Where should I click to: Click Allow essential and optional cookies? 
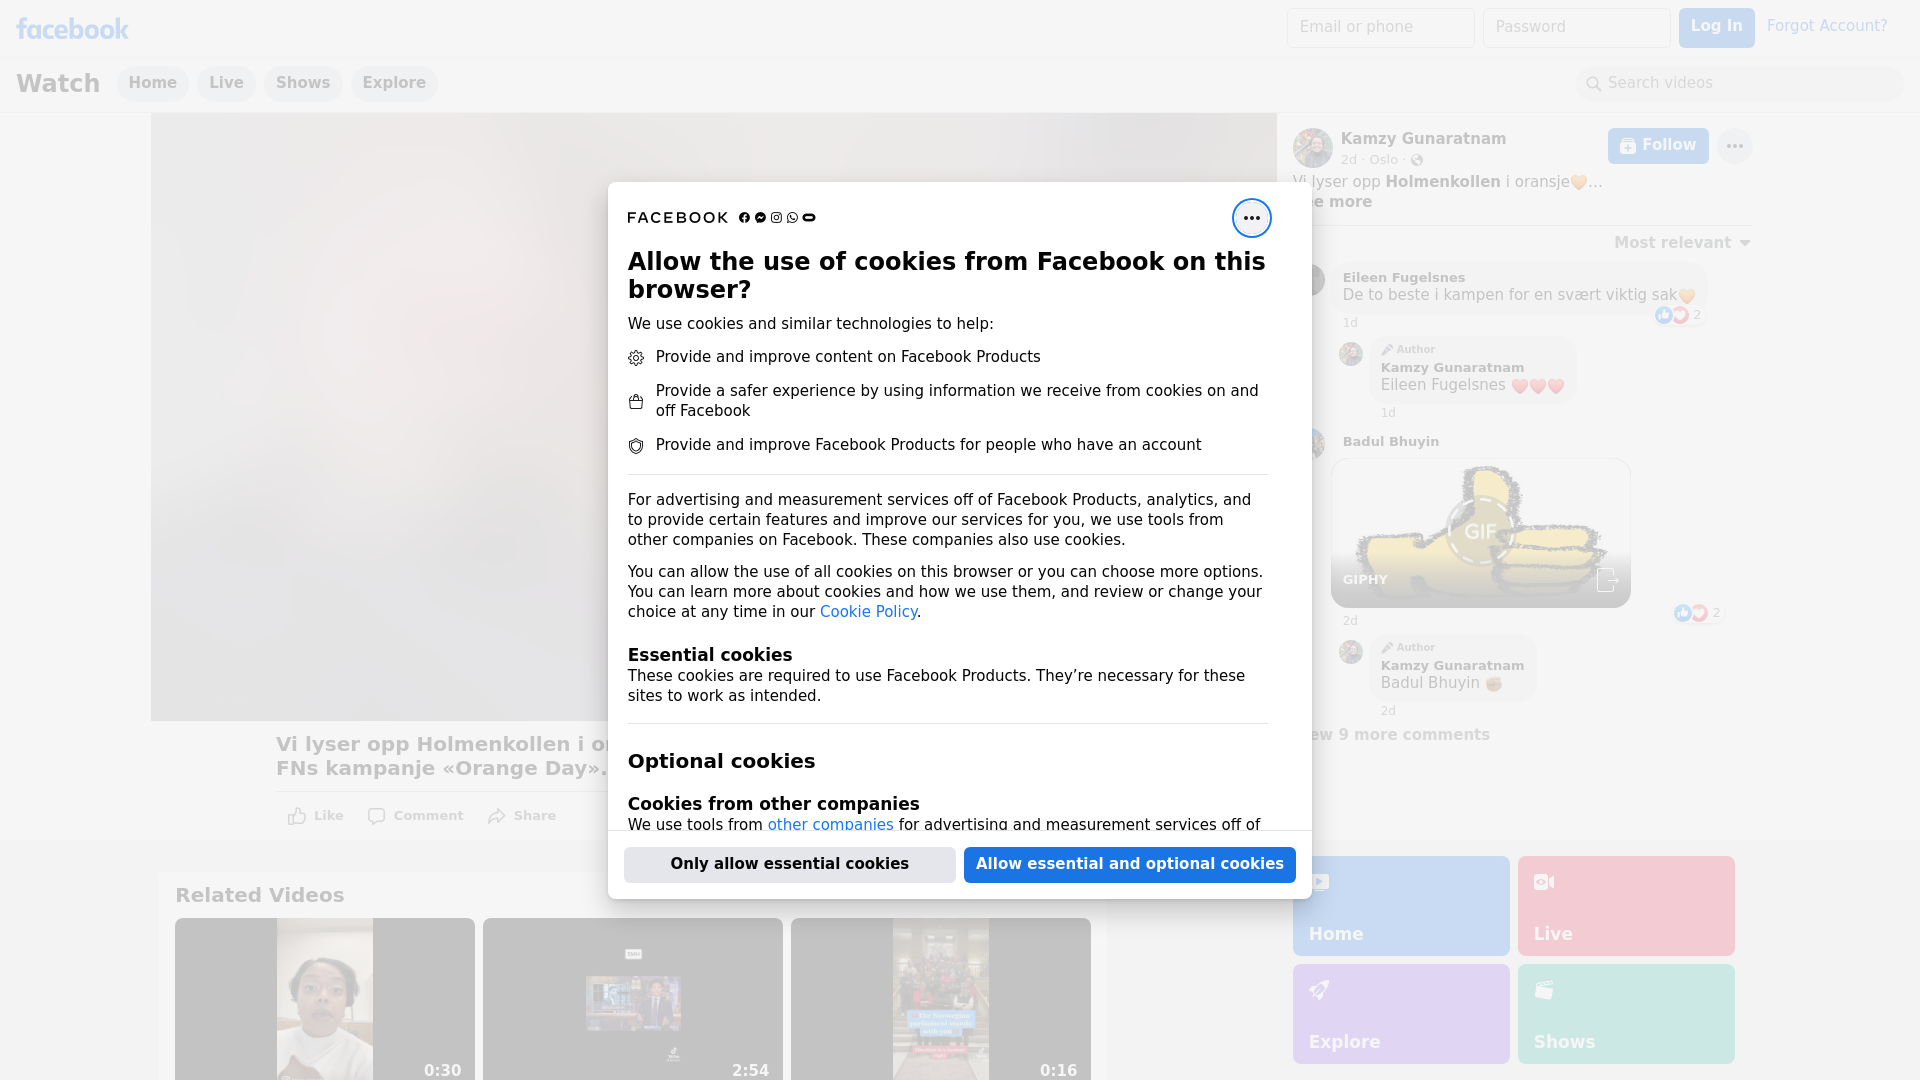pyautogui.click(x=1130, y=865)
